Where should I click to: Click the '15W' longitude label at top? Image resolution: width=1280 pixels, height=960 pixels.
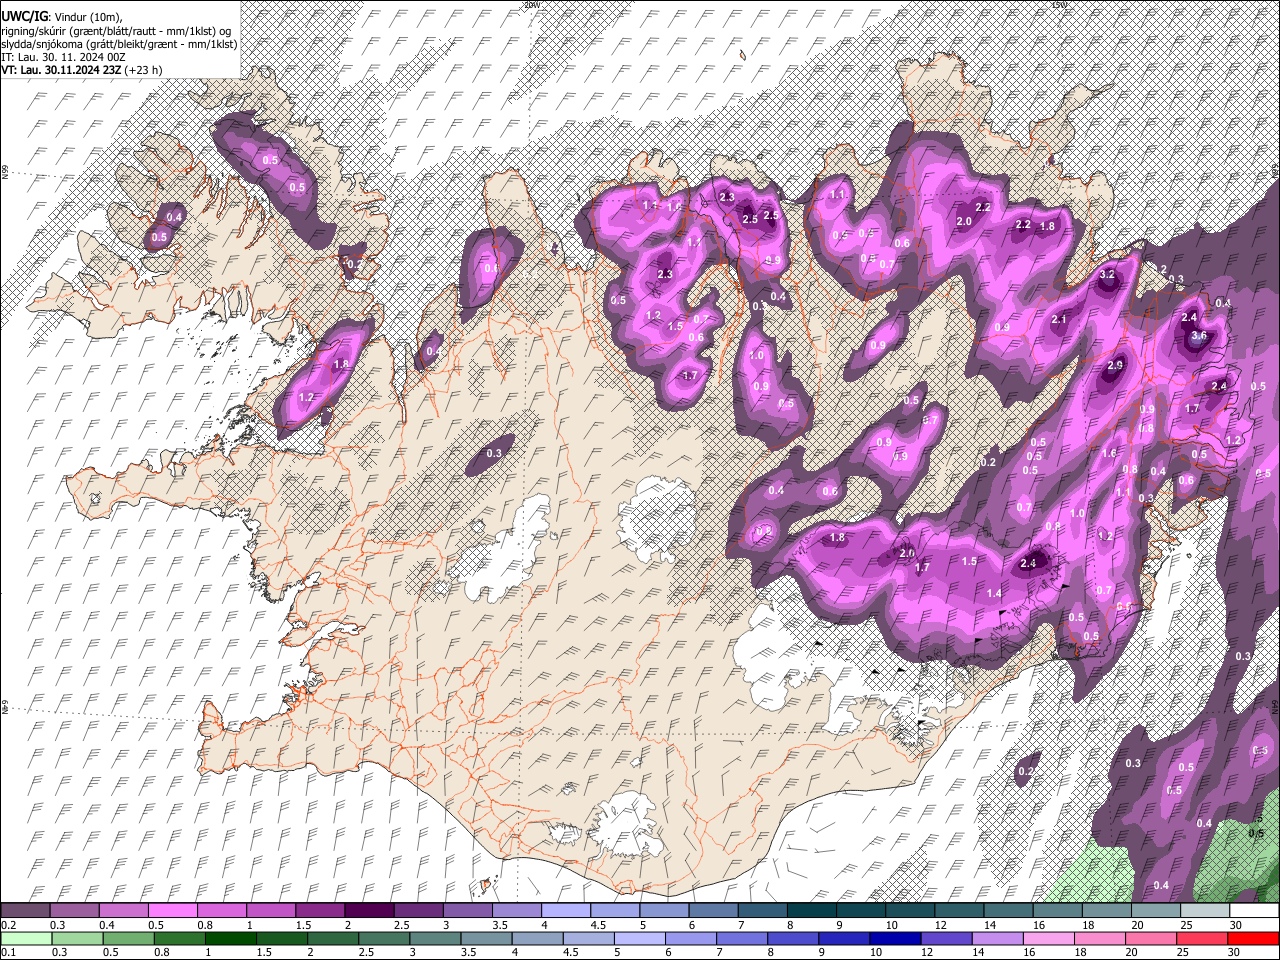[x=1059, y=4]
